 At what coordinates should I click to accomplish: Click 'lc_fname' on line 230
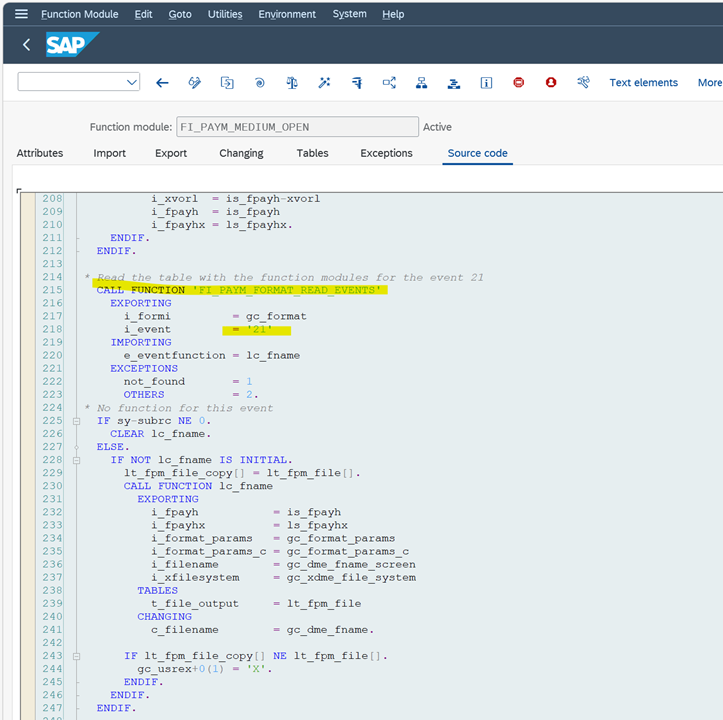(x=246, y=486)
